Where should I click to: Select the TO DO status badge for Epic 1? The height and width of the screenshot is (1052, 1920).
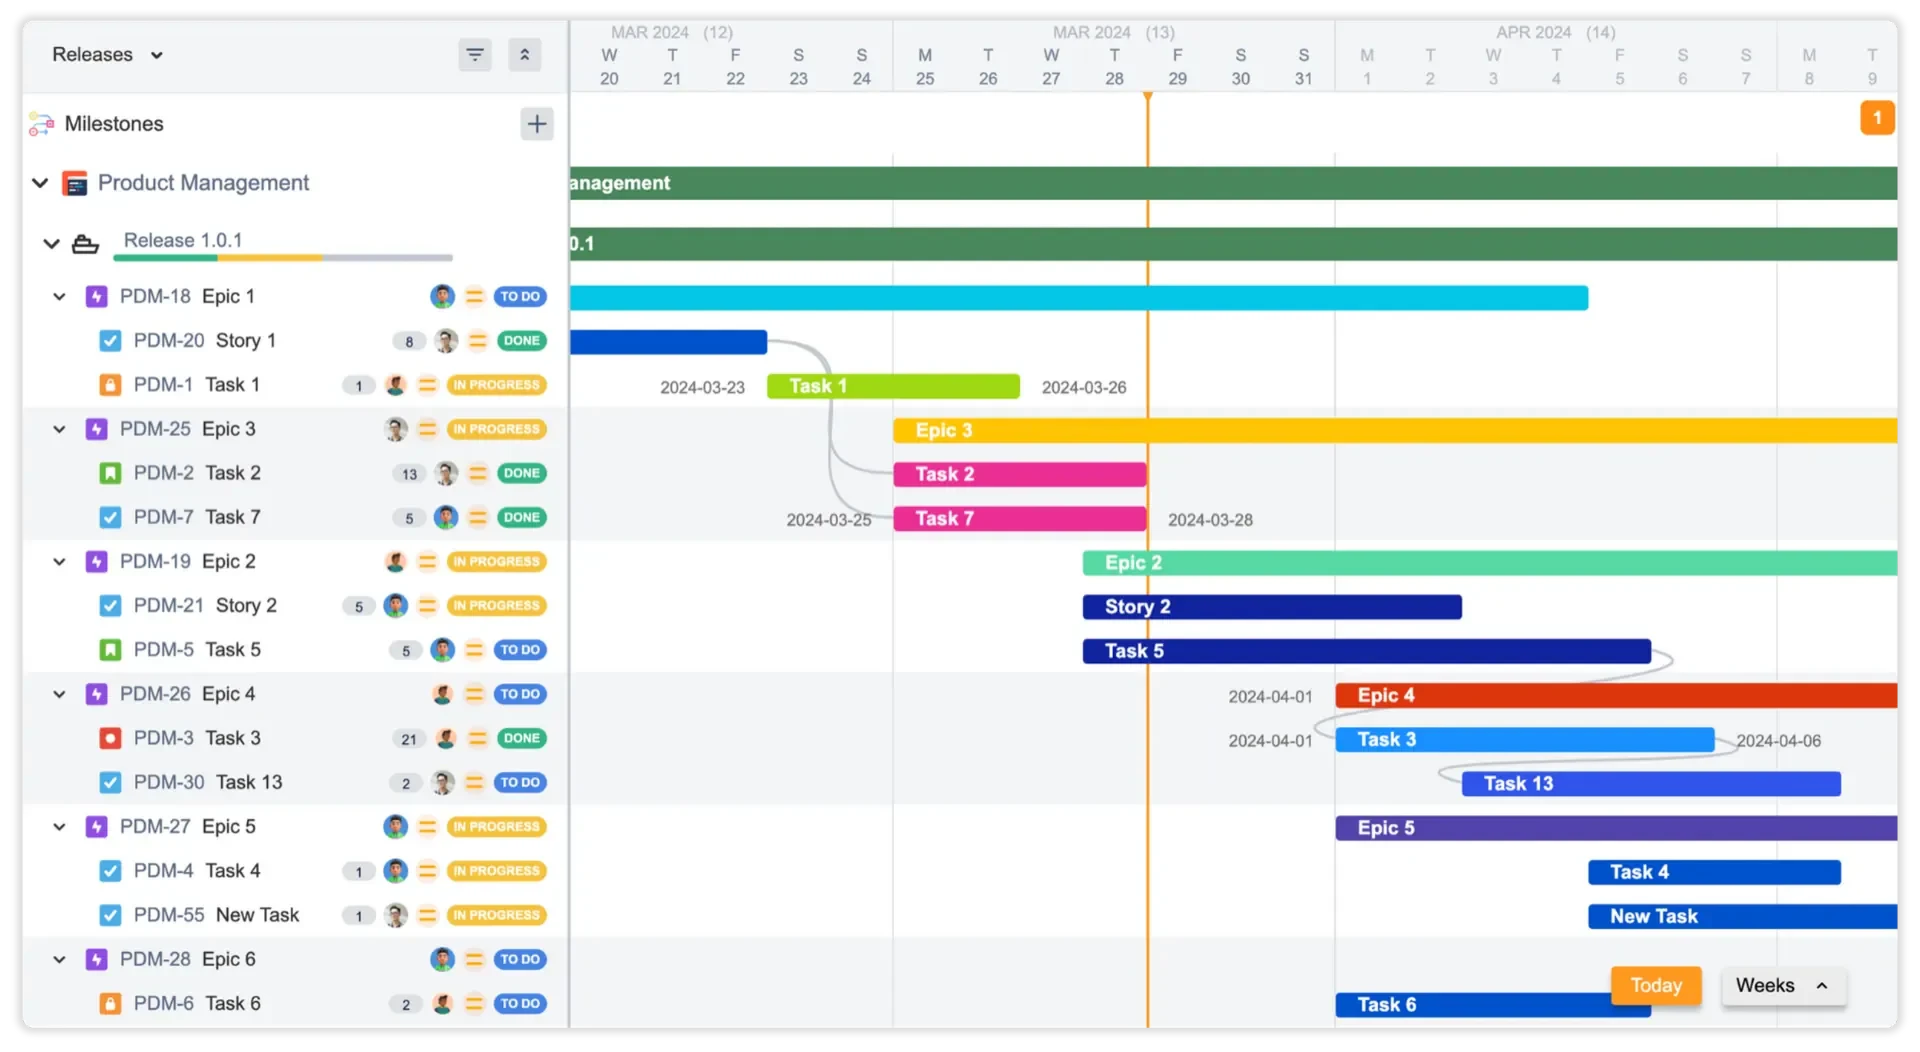click(519, 296)
